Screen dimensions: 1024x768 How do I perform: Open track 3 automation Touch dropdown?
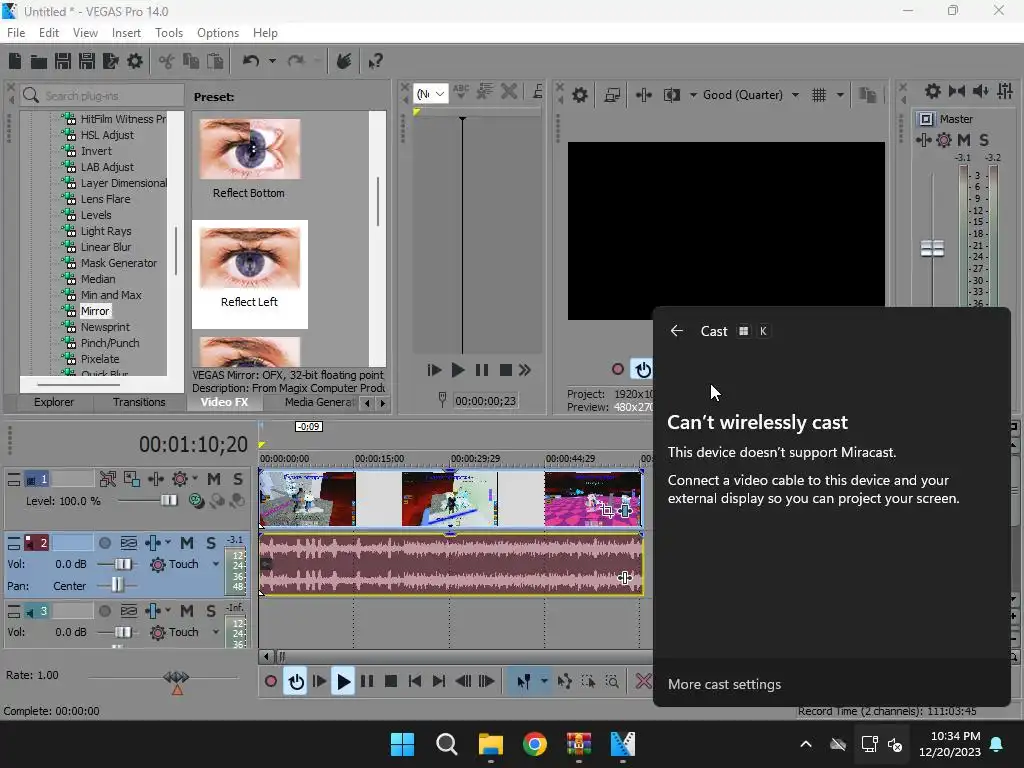[x=216, y=632]
